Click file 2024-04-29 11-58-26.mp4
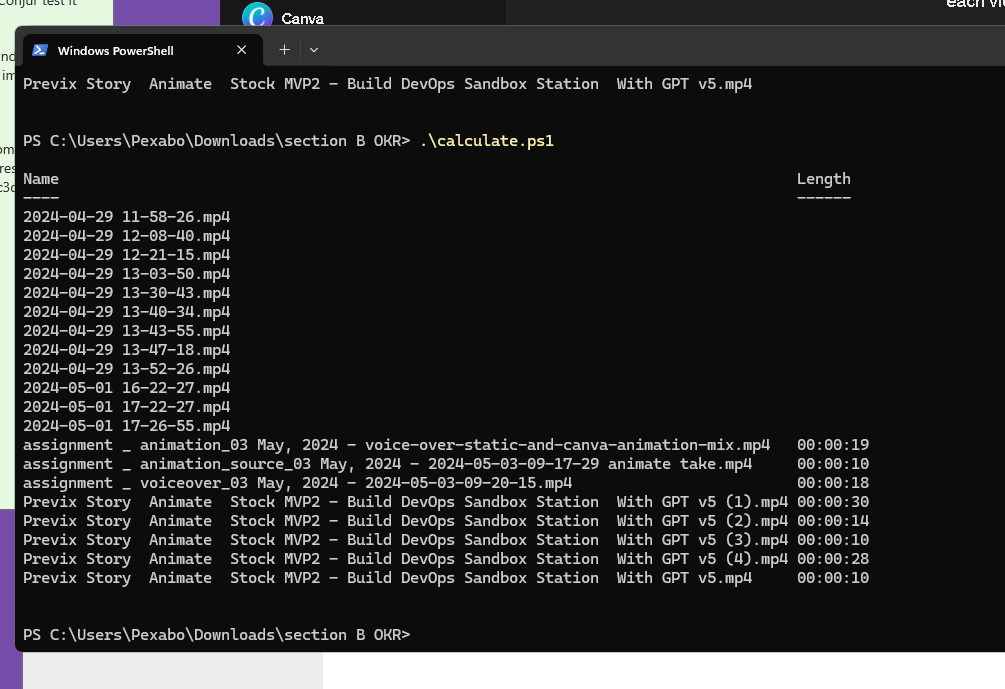 126,217
